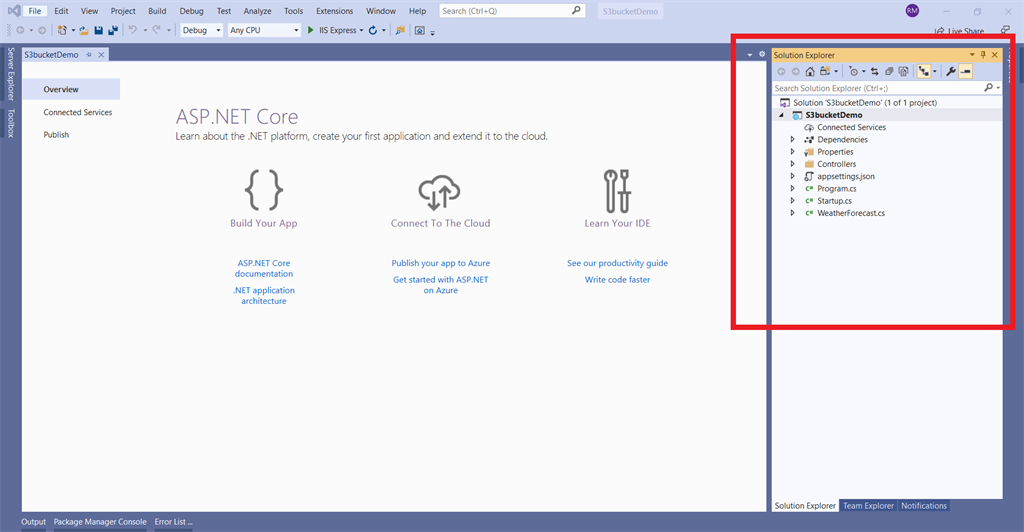Open .NET application architecture link
Screen dimensions: 1024x532
pyautogui.click(x=264, y=296)
